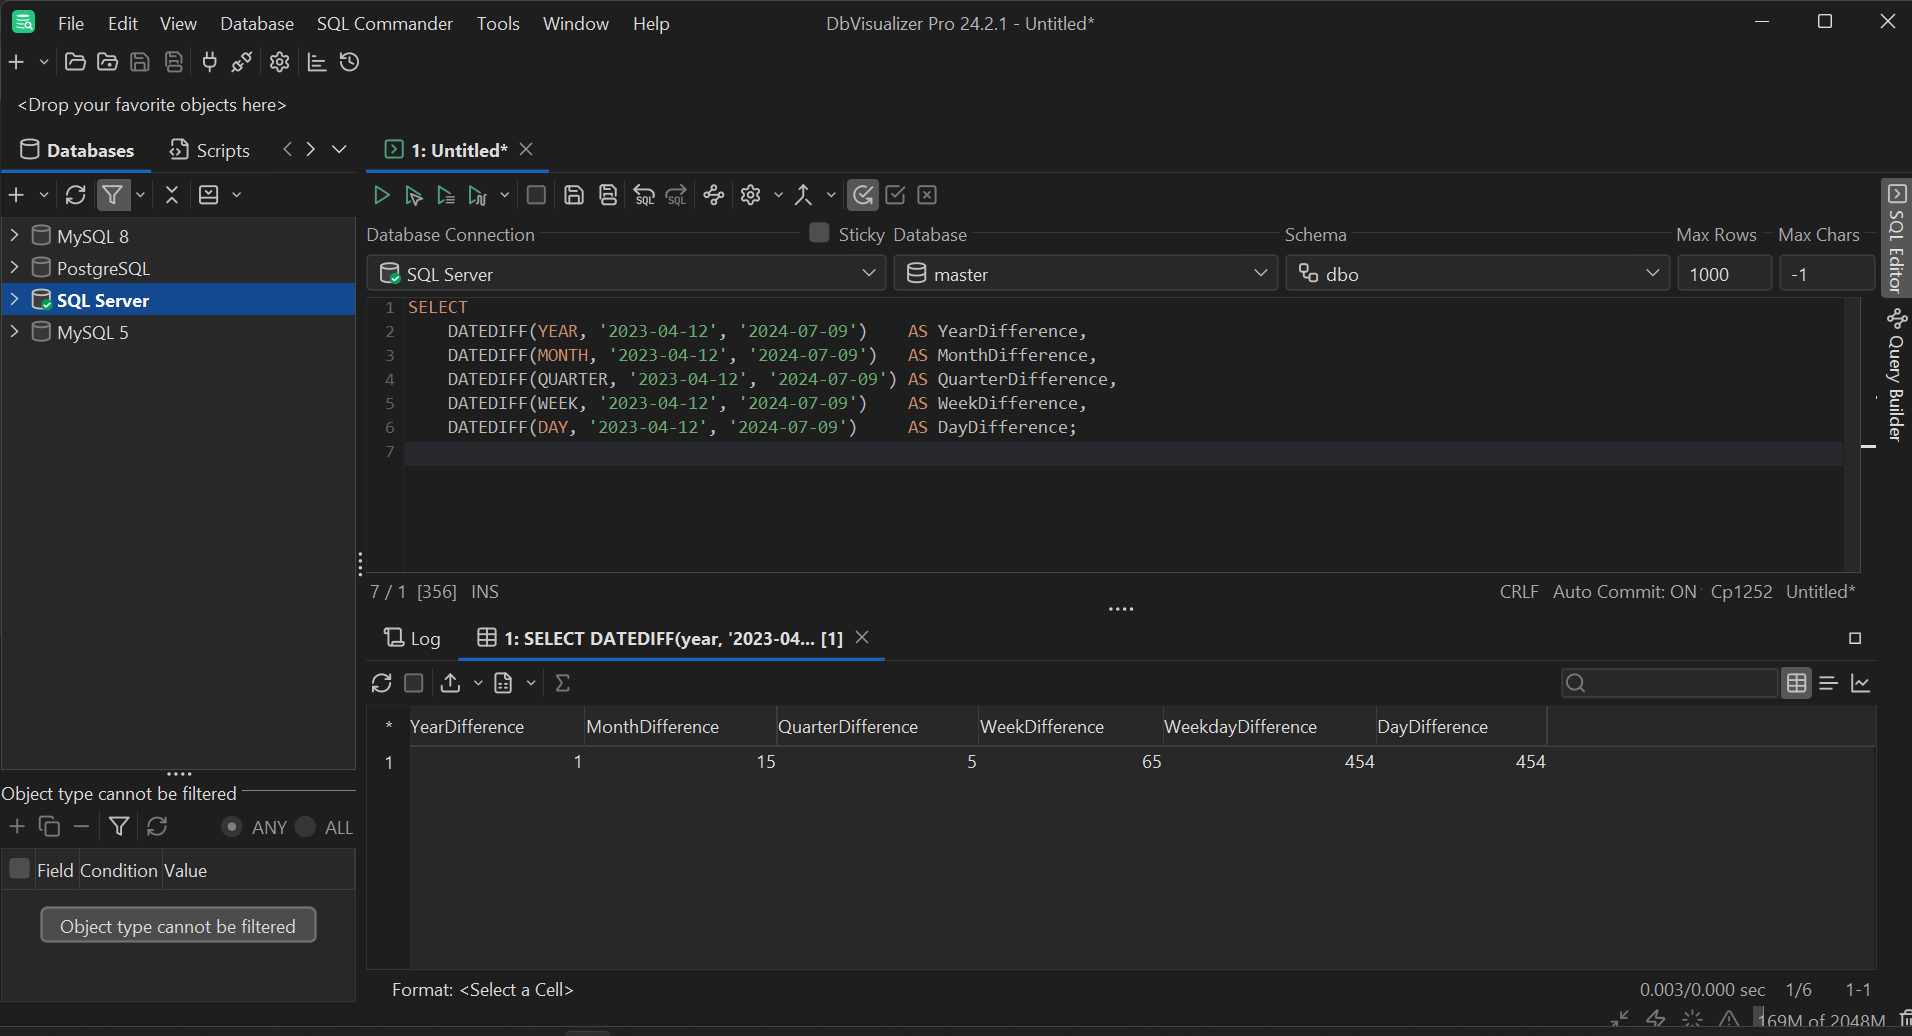Click the Object type cannot be filtered button
The height and width of the screenshot is (1036, 1912).
(178, 925)
